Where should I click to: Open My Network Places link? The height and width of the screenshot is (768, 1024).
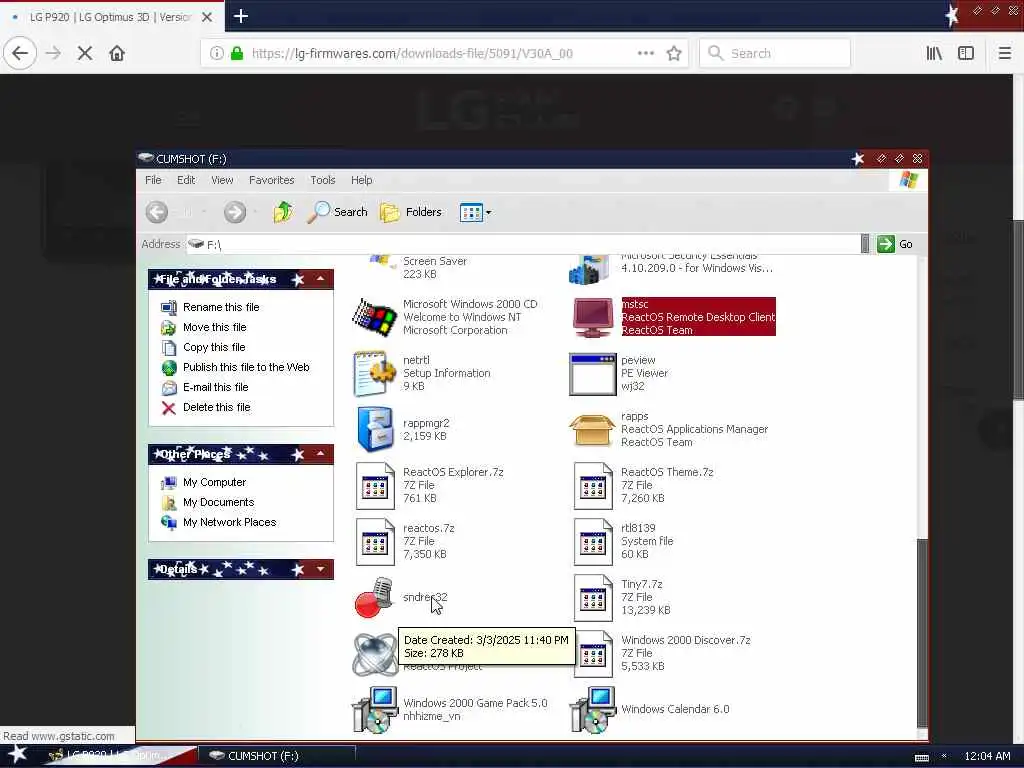[229, 522]
